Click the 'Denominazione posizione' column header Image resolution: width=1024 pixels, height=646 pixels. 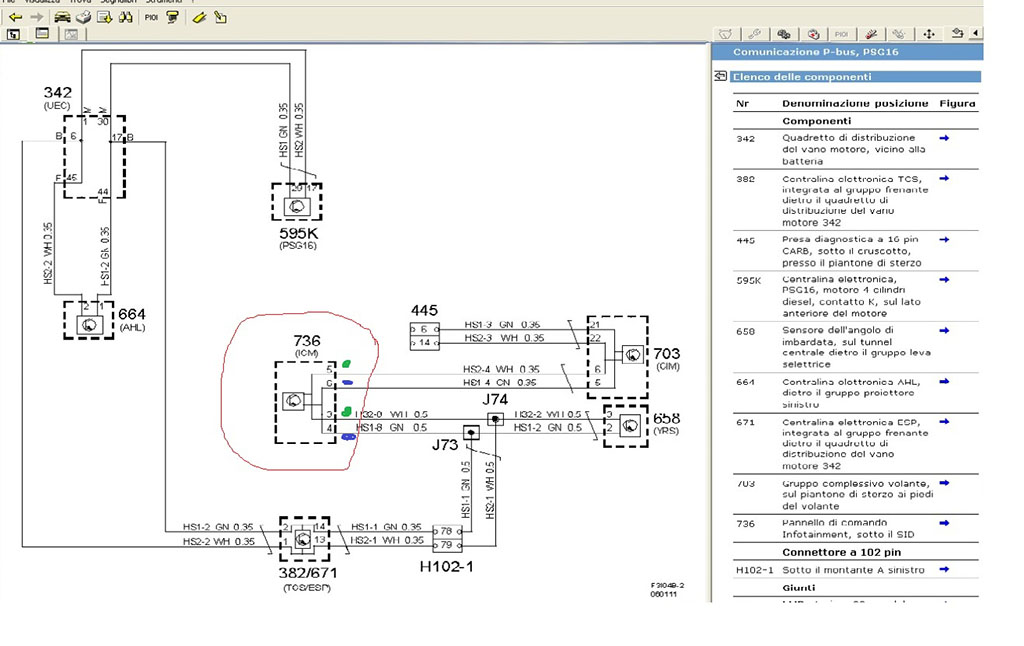[x=855, y=103]
